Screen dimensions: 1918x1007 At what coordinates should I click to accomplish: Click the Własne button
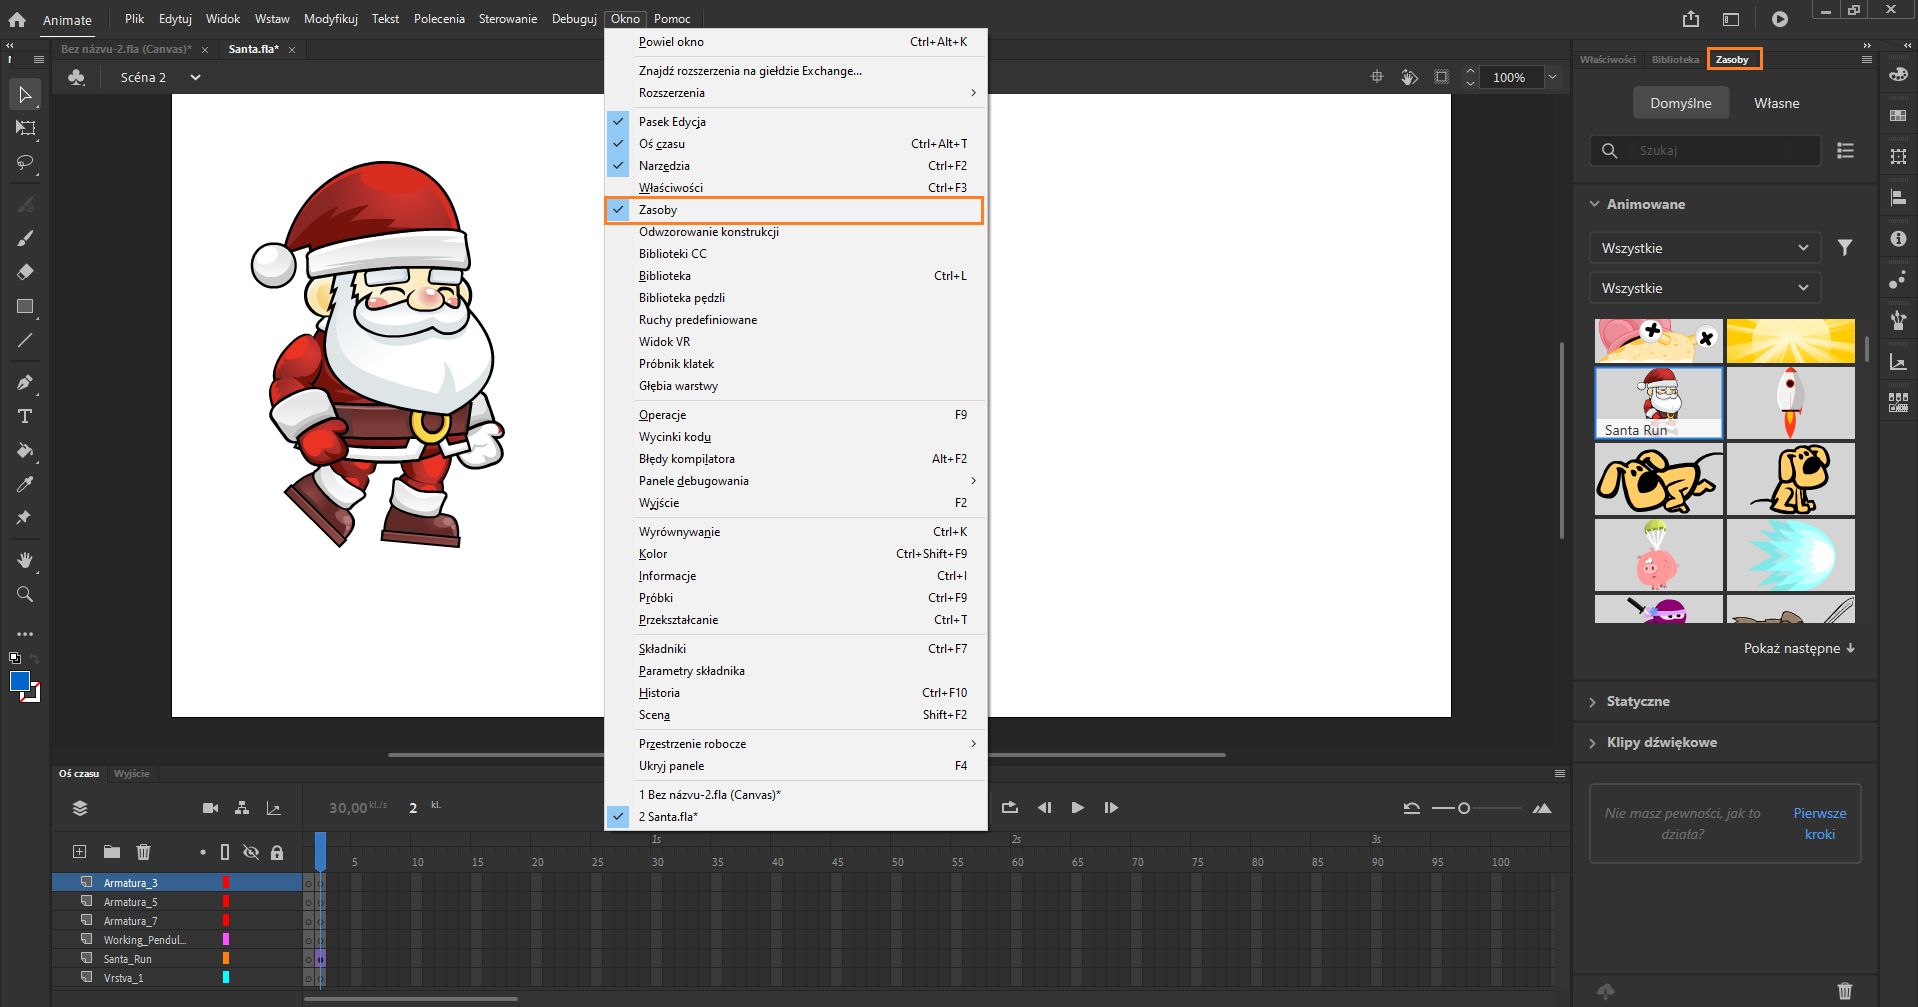click(x=1776, y=103)
